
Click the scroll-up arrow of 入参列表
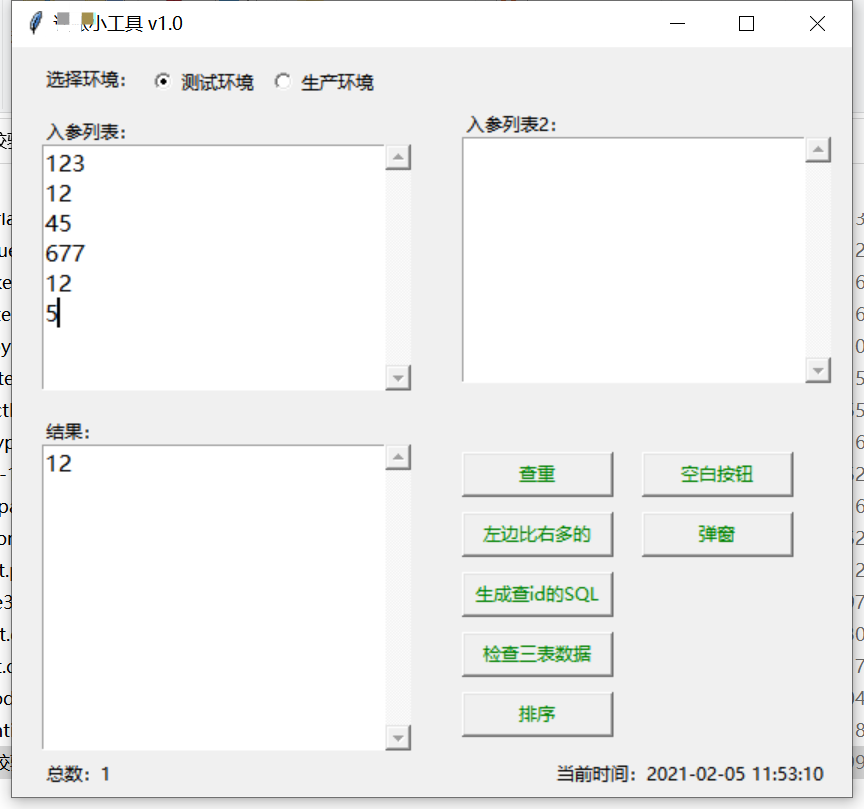point(399,156)
